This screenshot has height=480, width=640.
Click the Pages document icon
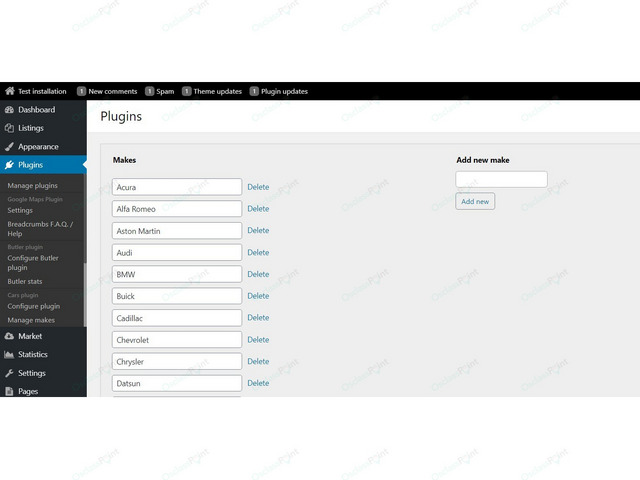(9, 391)
